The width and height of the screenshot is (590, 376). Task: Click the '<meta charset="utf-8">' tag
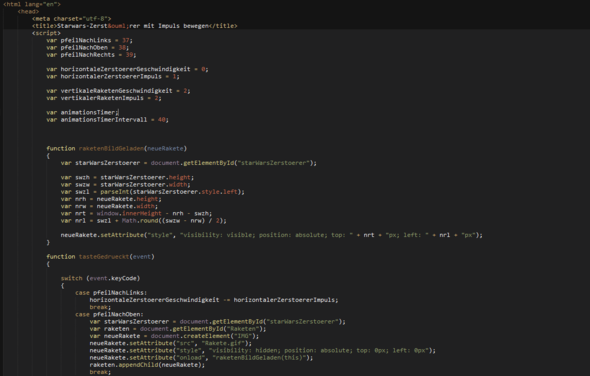tap(71, 19)
